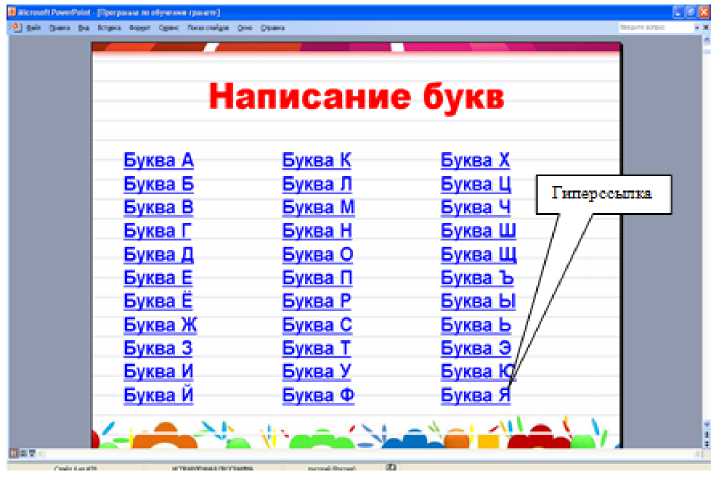
Task: Click the 'Буква Е' hyperlink
Action: coord(157,278)
